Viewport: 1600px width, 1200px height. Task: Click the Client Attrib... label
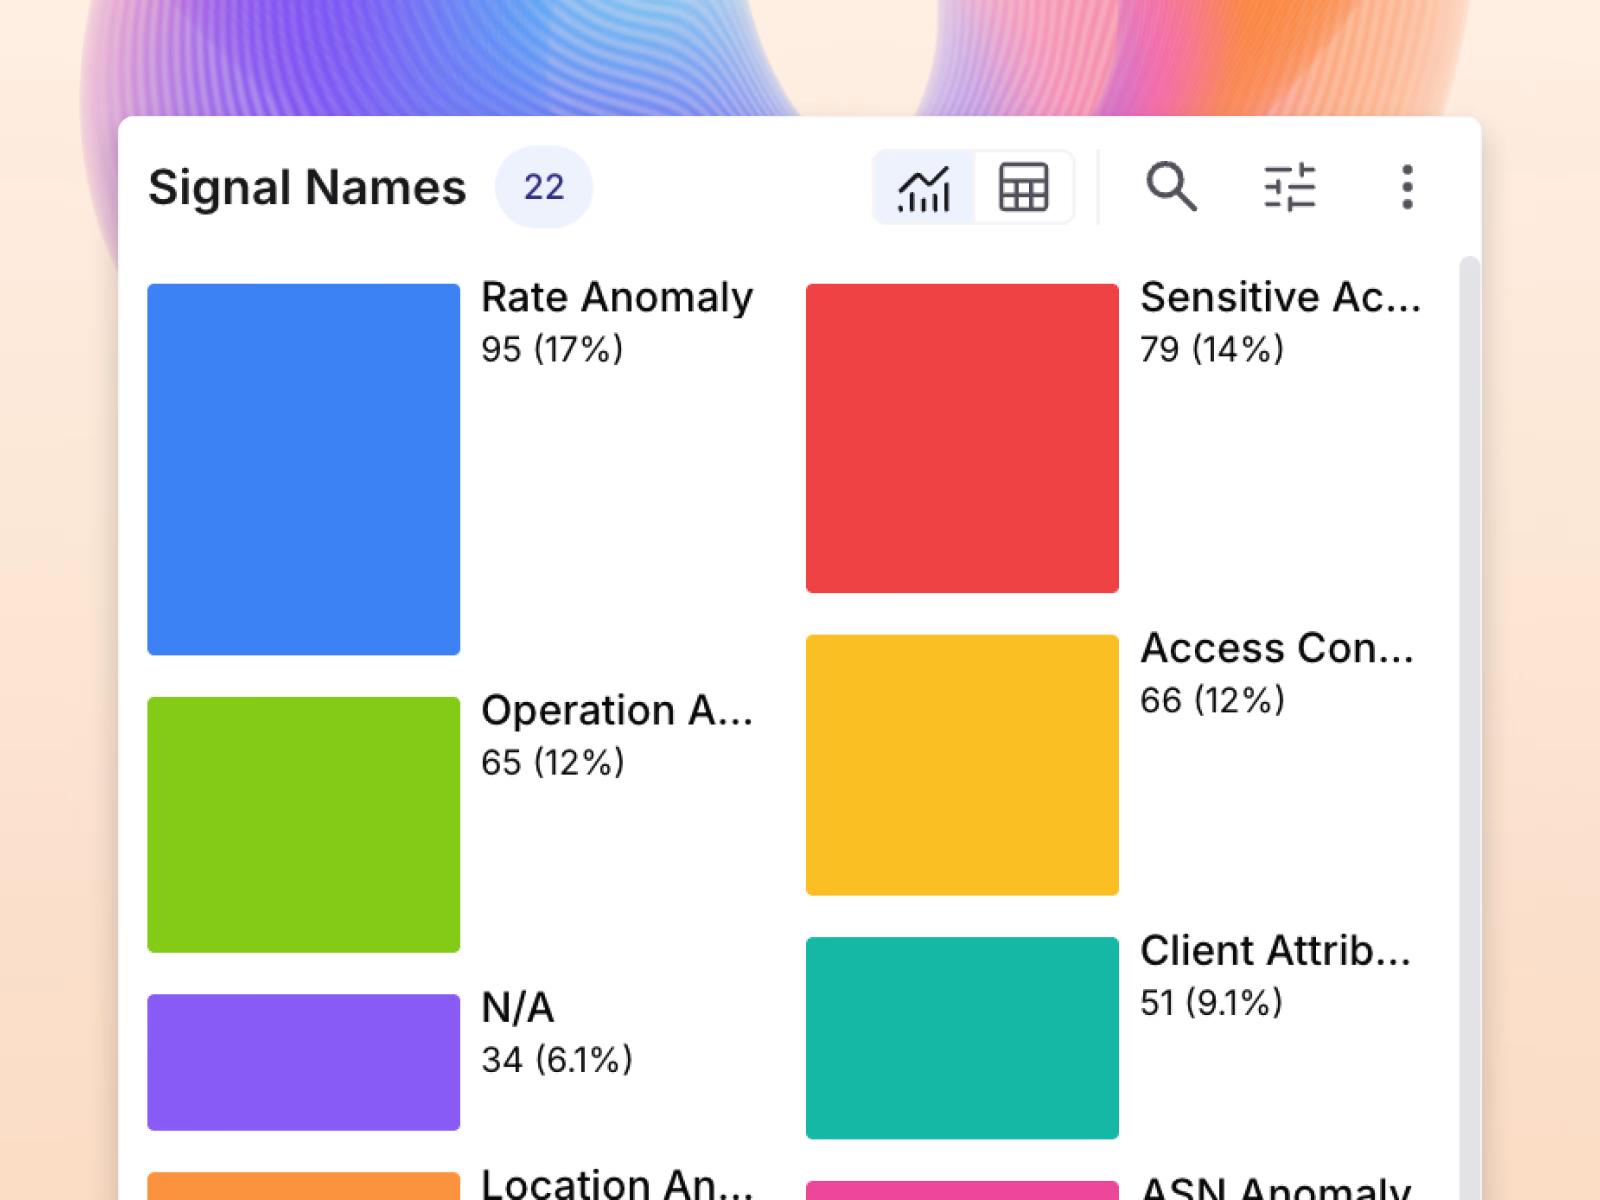click(x=1275, y=950)
